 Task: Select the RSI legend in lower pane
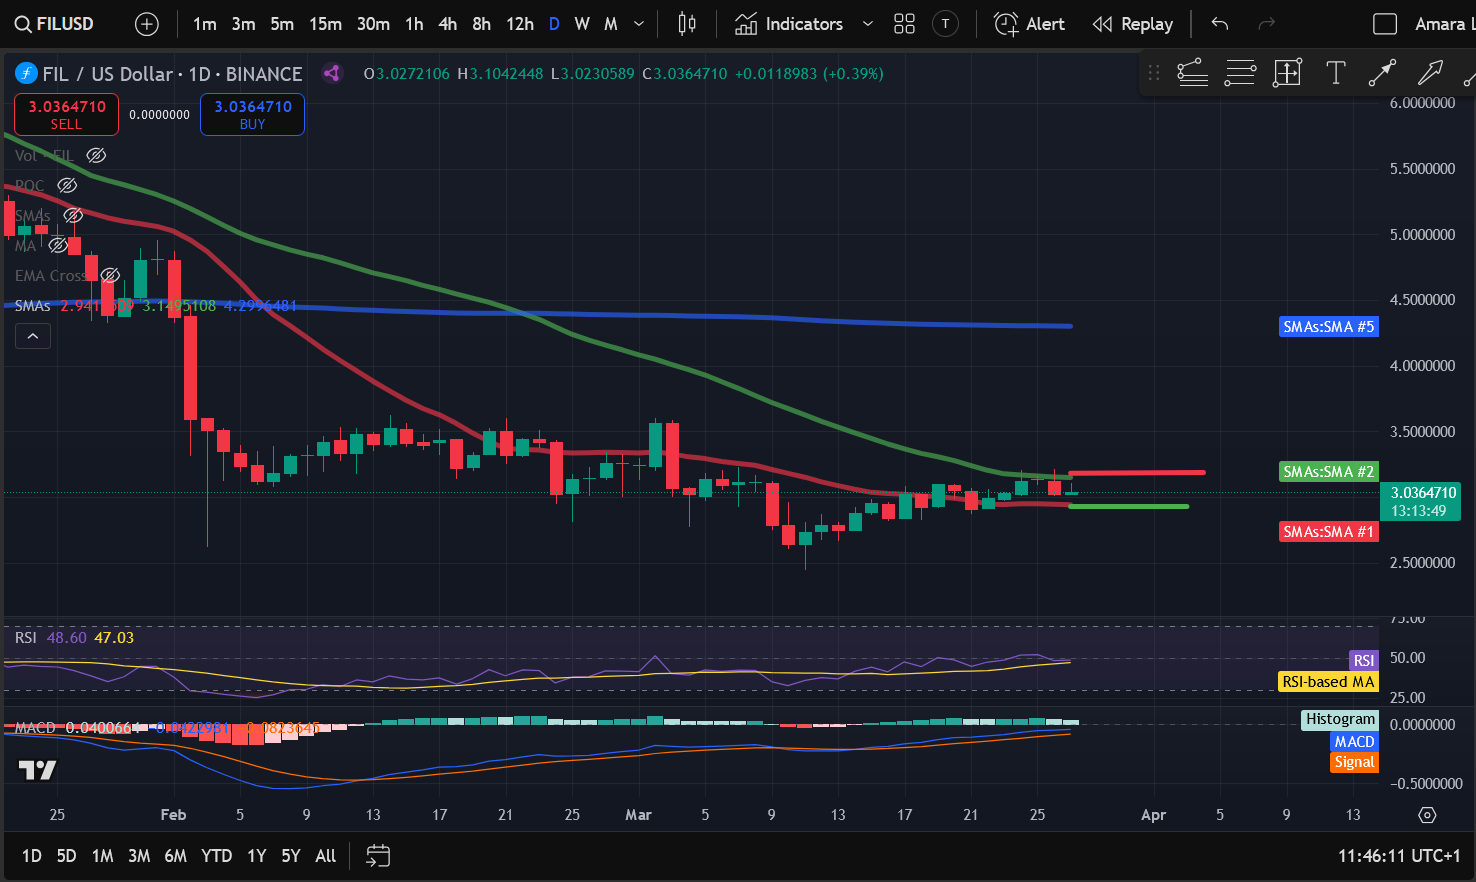pos(74,637)
